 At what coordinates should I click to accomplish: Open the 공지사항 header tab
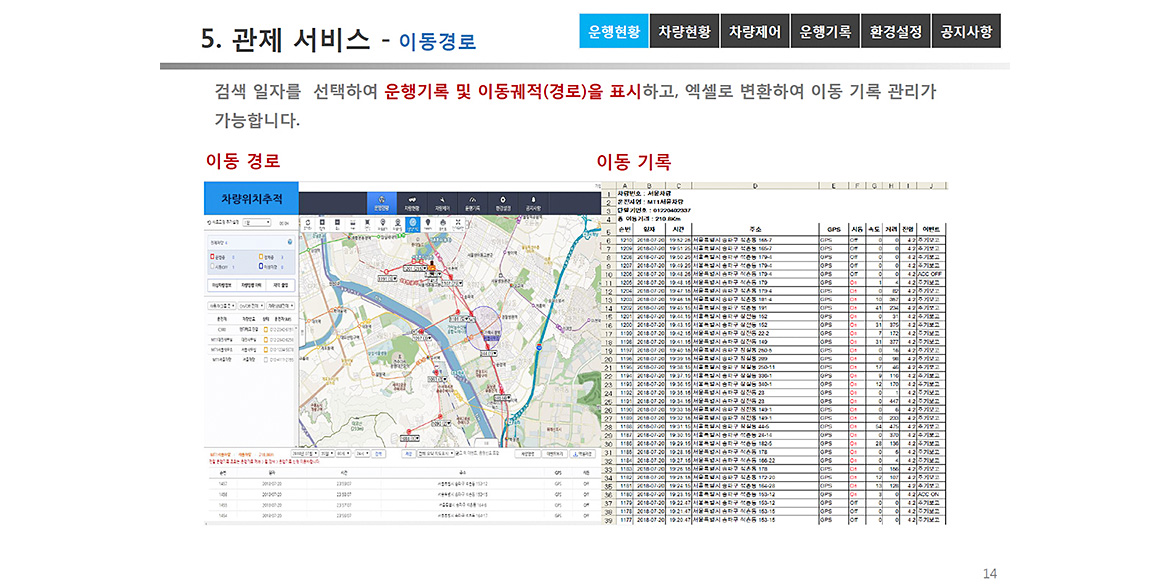click(966, 32)
